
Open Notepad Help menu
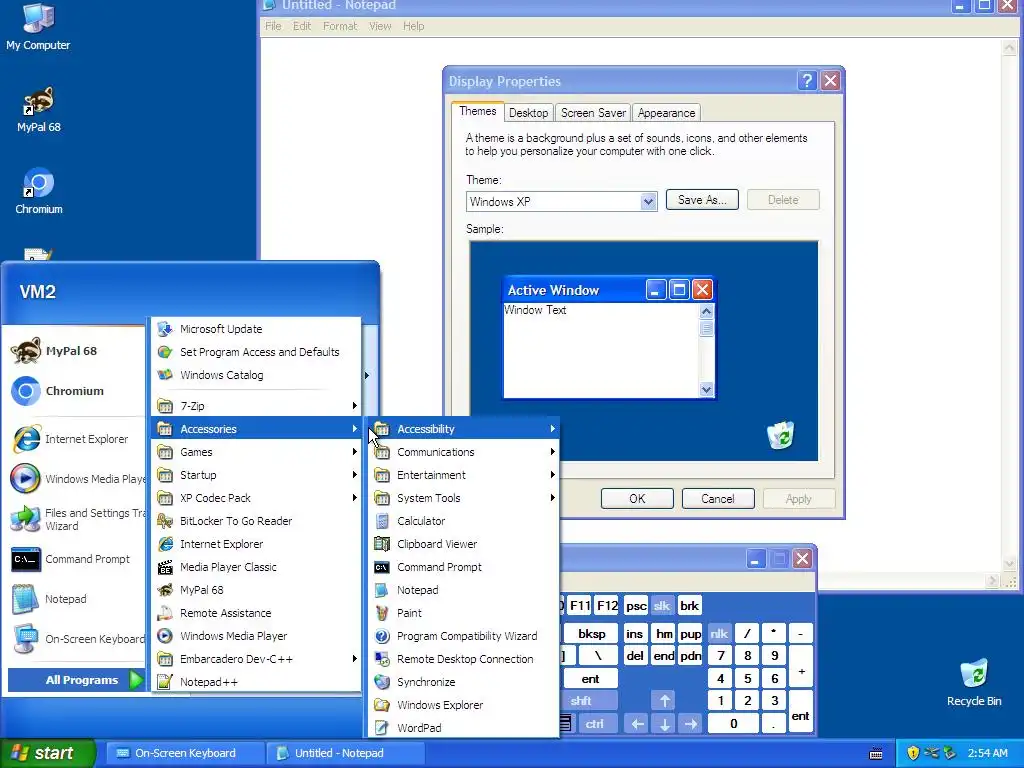(413, 26)
